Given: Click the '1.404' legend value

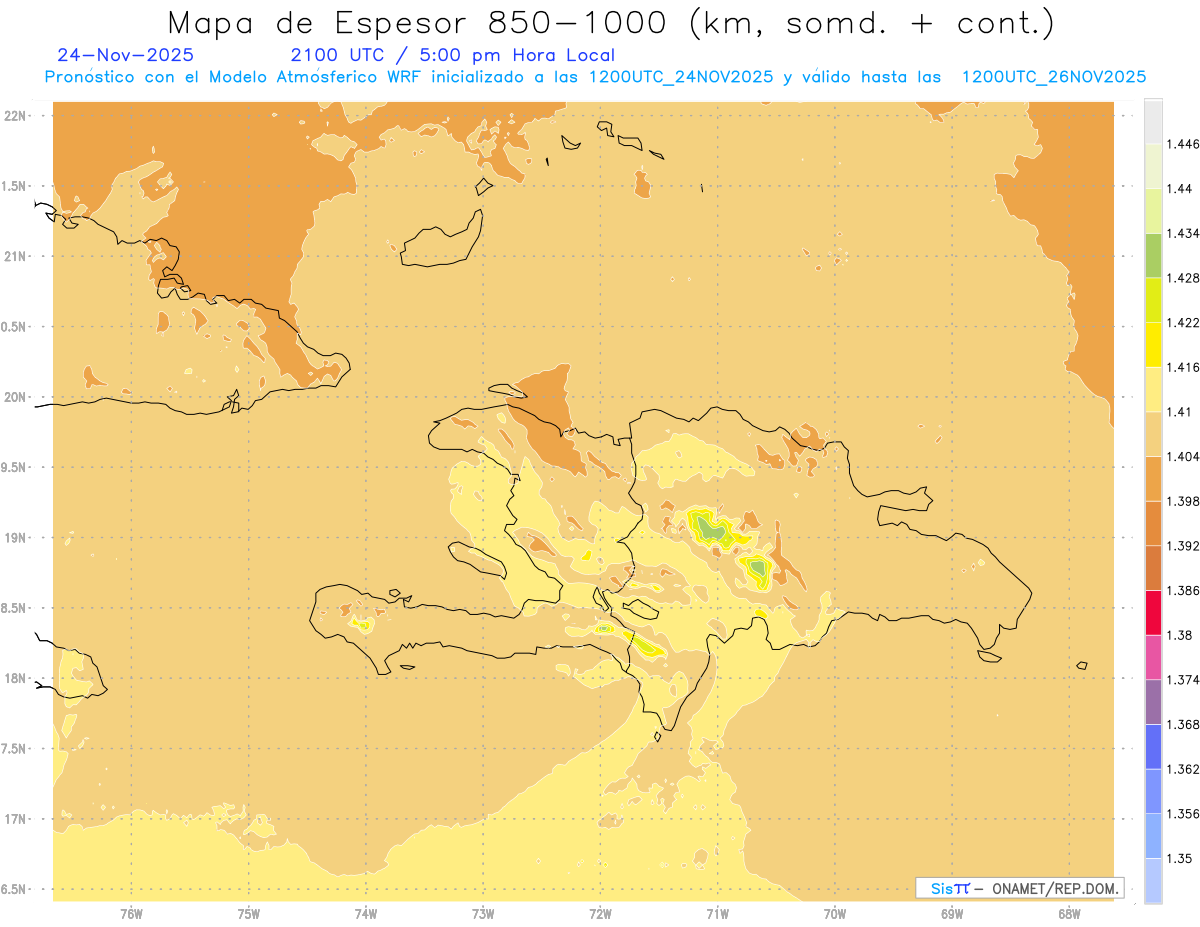Looking at the screenshot, I should click(1182, 456).
